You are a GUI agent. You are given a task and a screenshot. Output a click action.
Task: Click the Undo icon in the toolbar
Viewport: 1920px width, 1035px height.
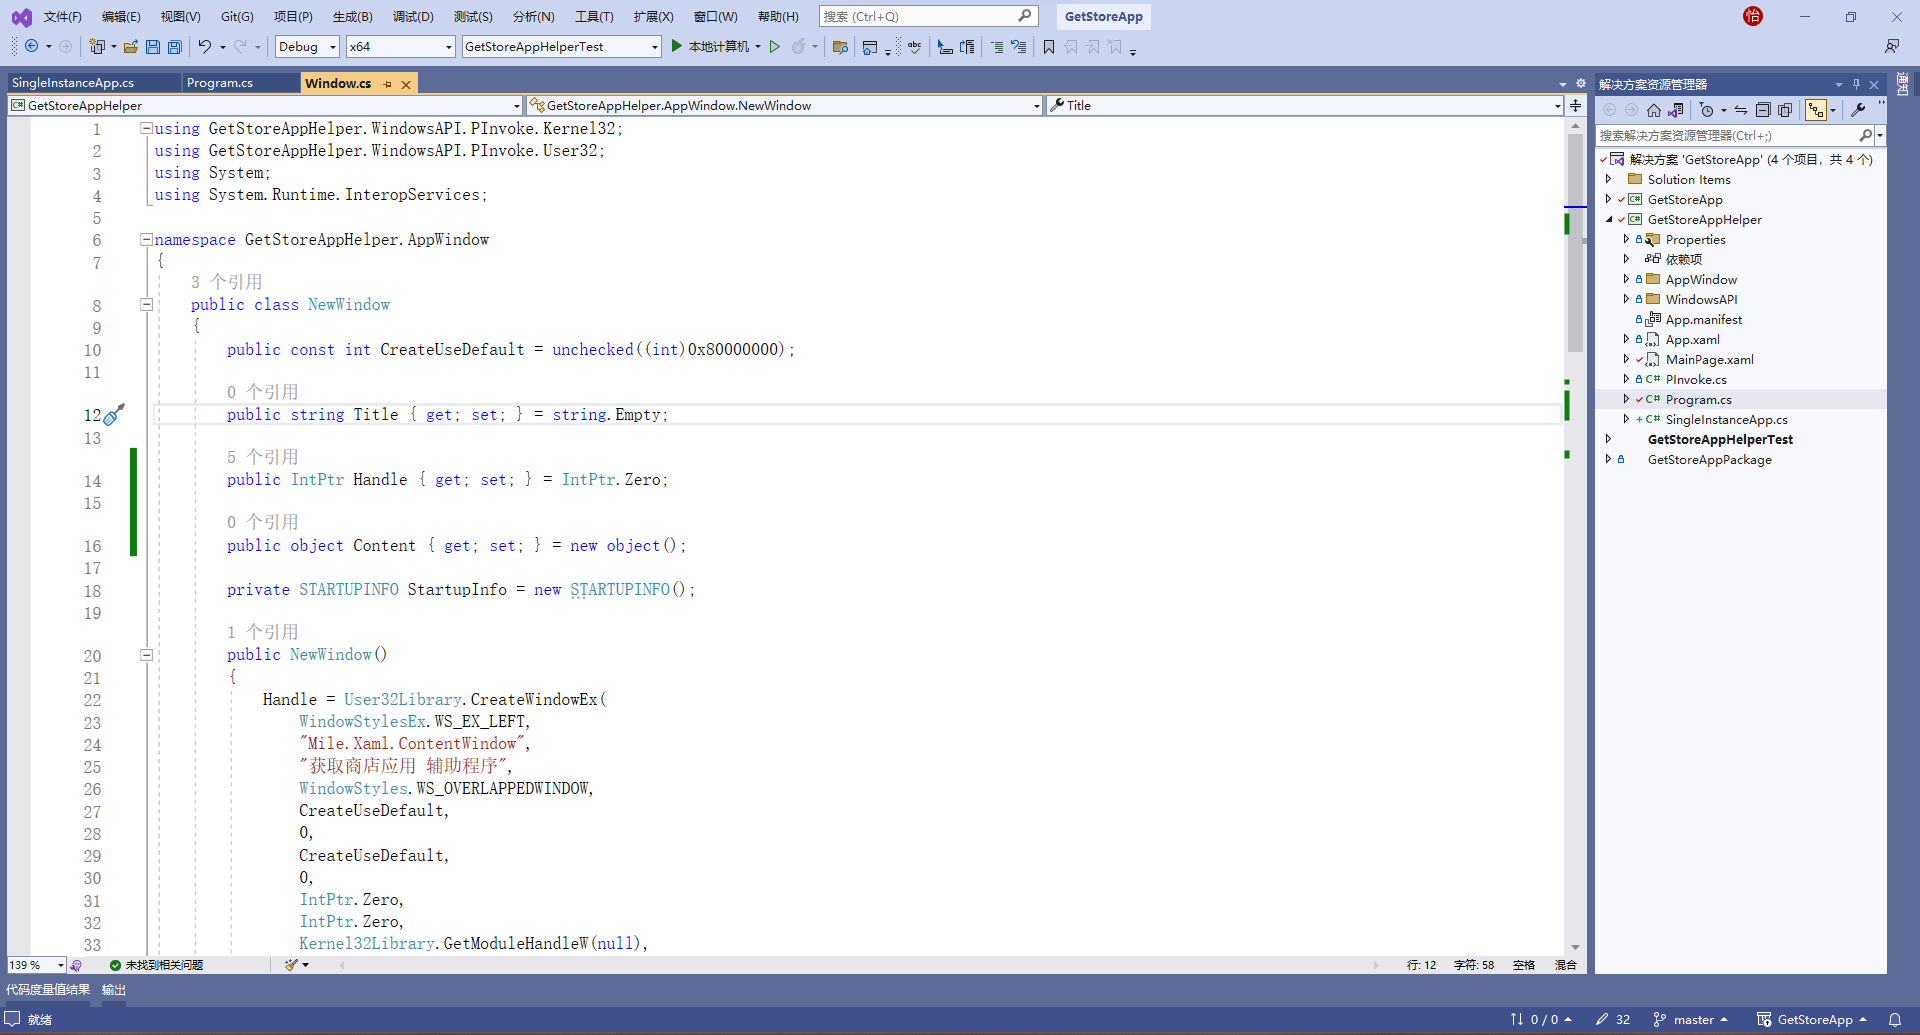click(205, 46)
